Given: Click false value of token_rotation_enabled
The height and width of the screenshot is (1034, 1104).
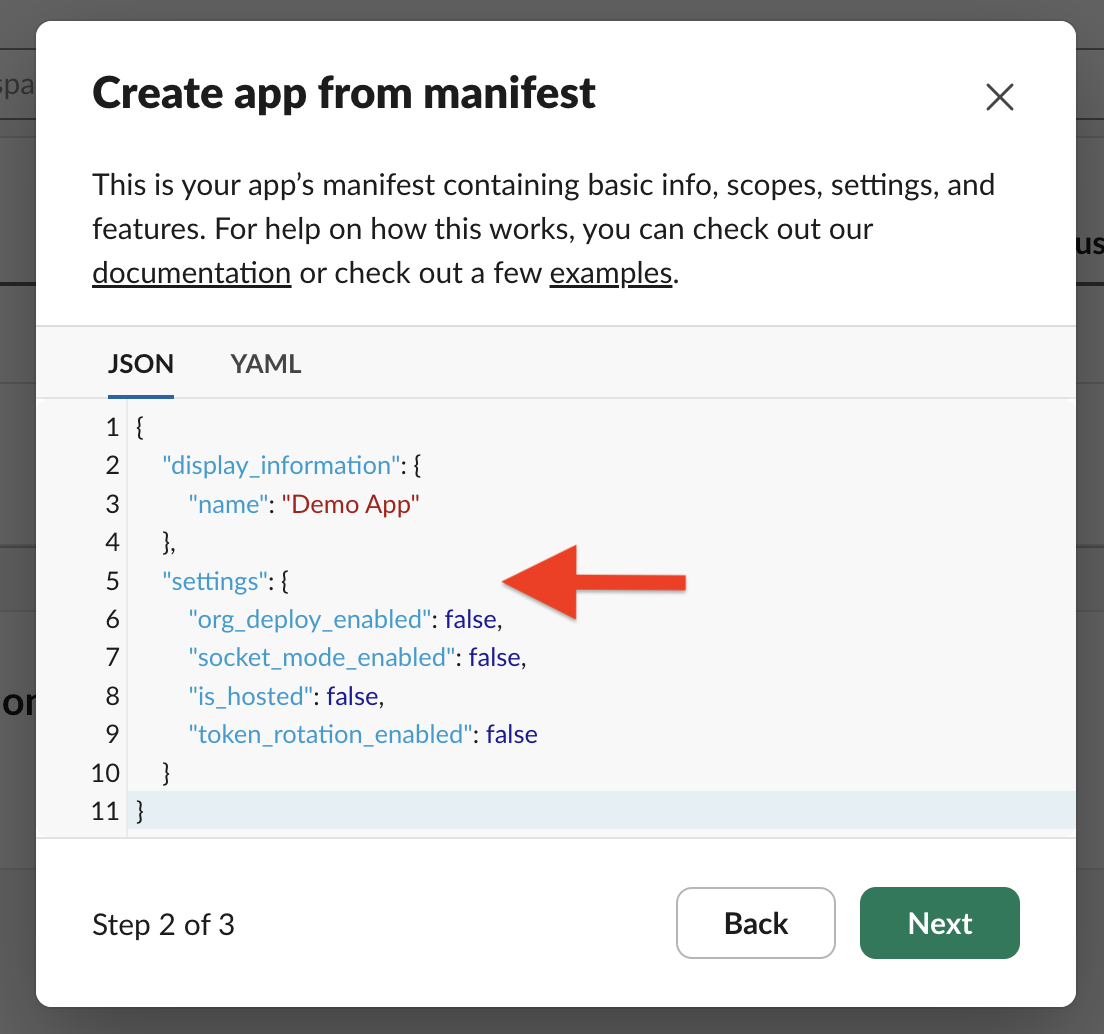Looking at the screenshot, I should [x=511, y=734].
